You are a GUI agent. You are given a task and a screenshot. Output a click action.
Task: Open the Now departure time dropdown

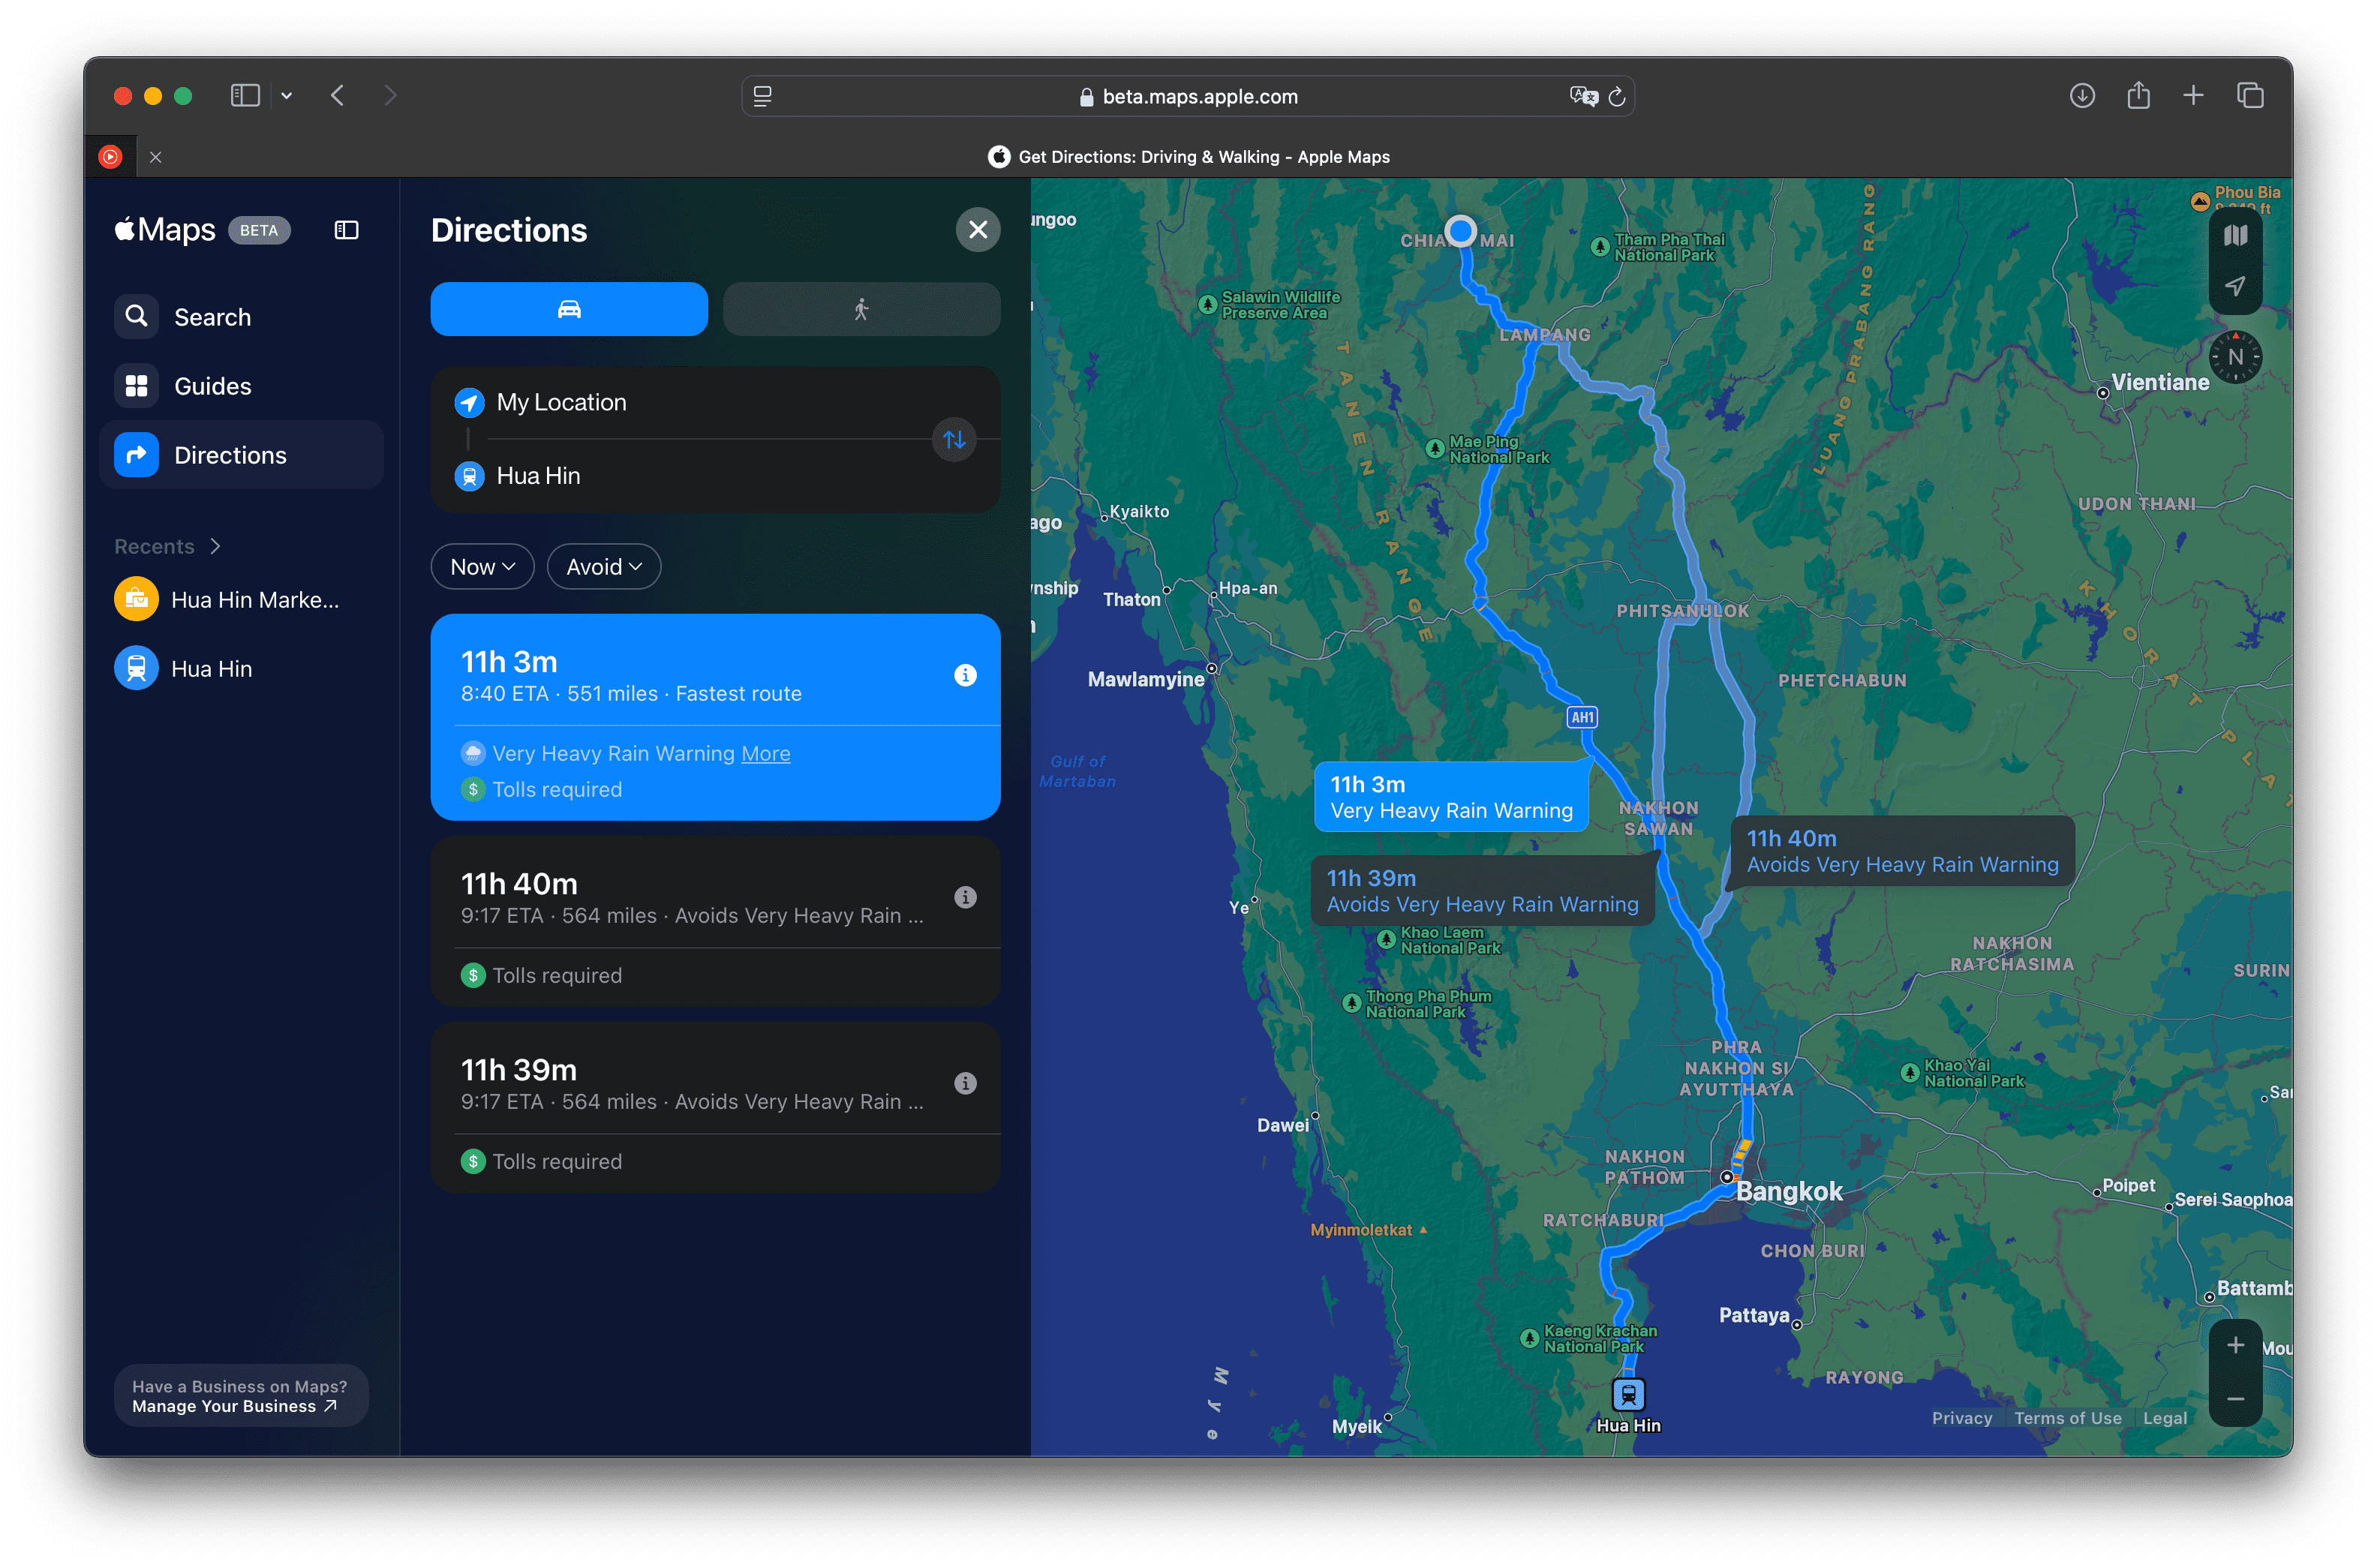[482, 567]
